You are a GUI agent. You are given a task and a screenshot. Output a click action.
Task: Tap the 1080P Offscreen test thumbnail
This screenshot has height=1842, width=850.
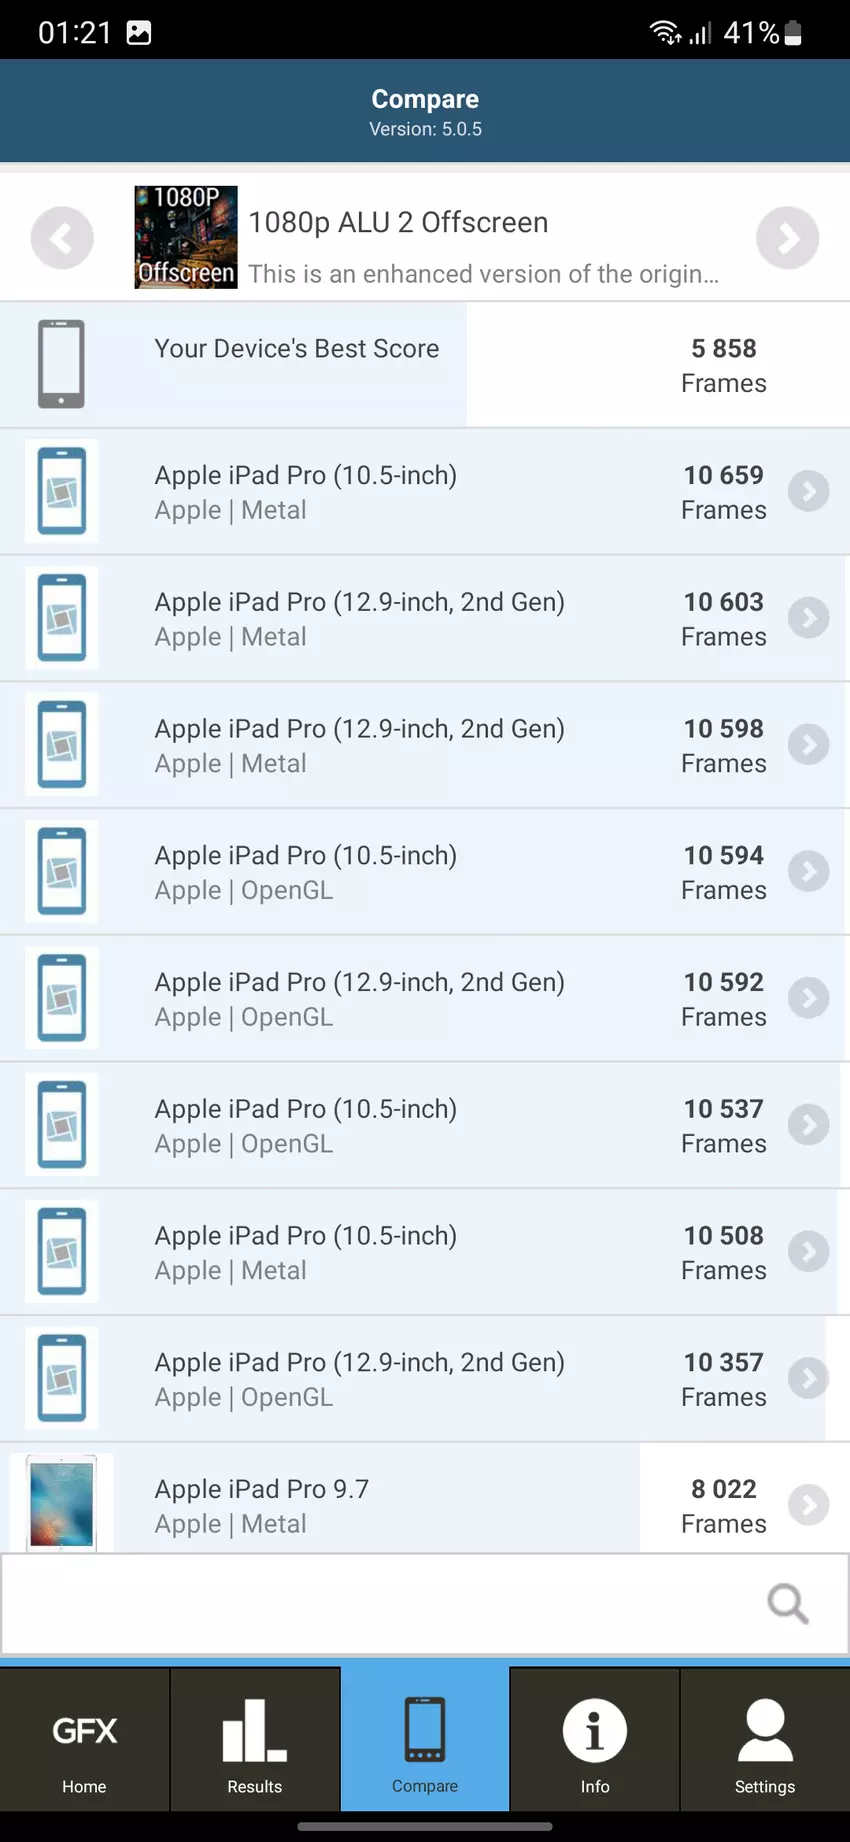click(186, 238)
